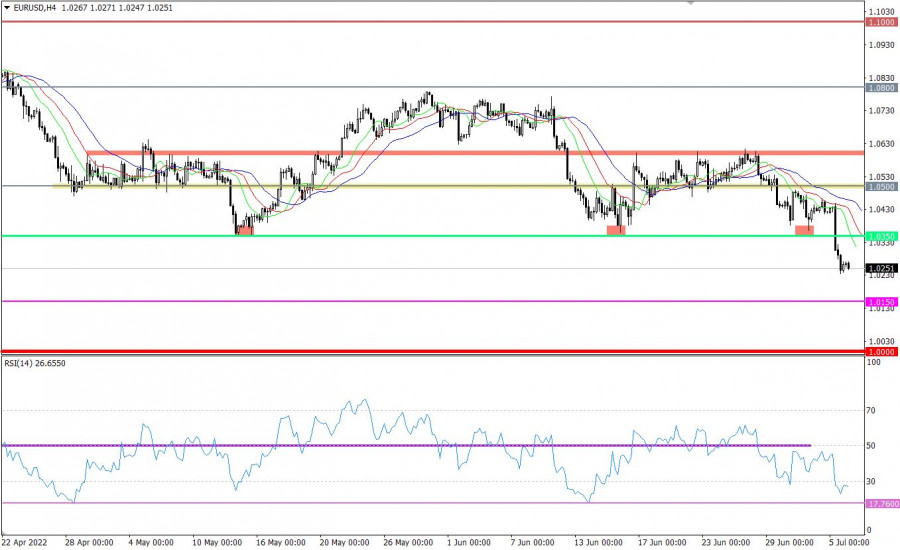Screen dimensions: 900x550
Task: Click the red 1.0000 parity level label
Action: tap(880, 351)
